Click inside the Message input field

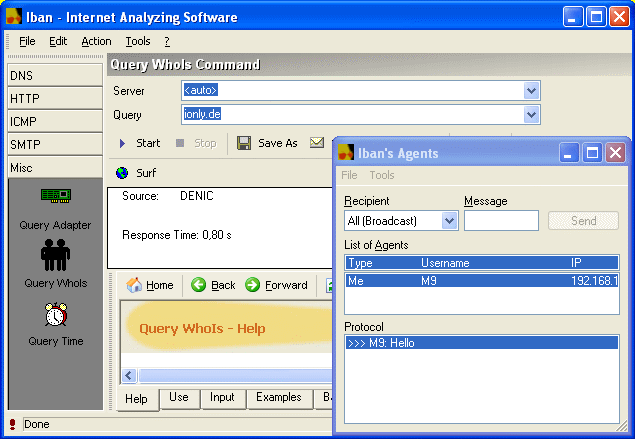(501, 221)
